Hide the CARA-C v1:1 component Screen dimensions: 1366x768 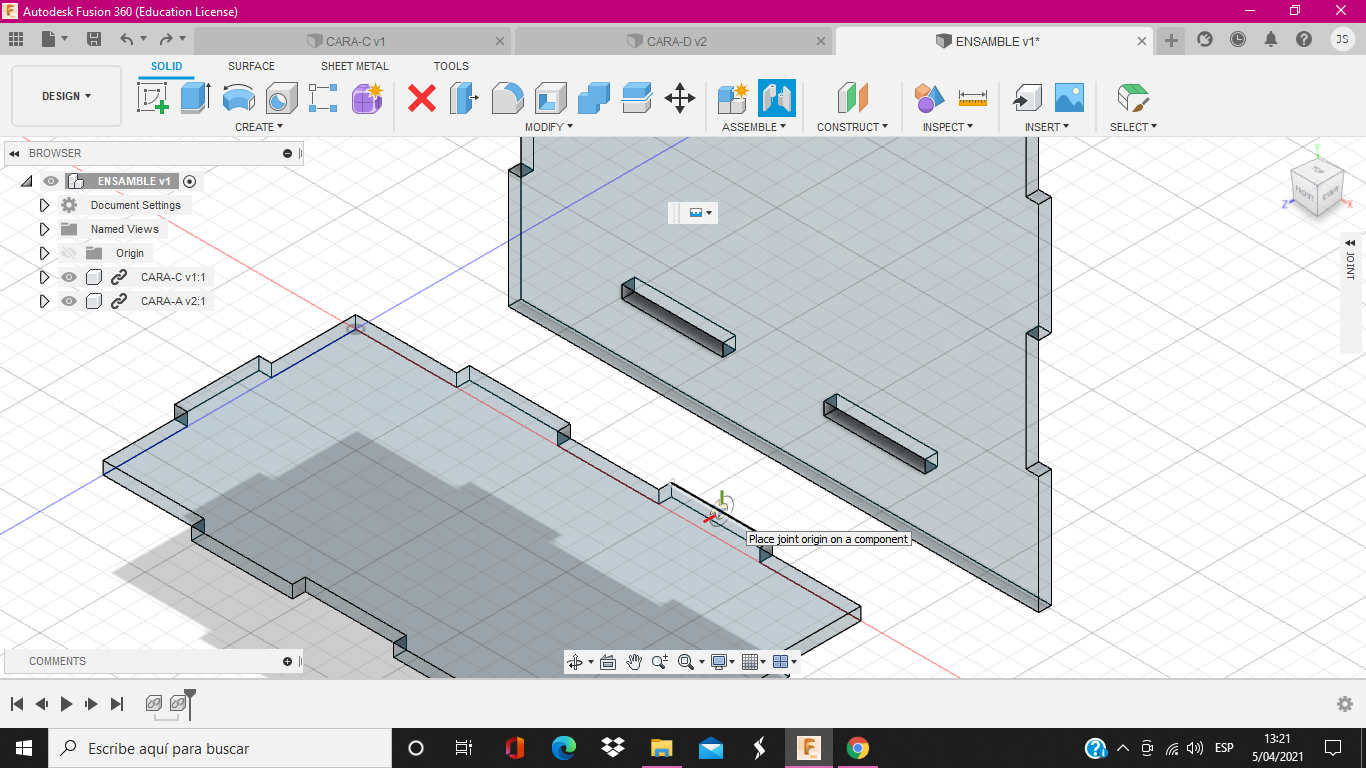coord(69,277)
